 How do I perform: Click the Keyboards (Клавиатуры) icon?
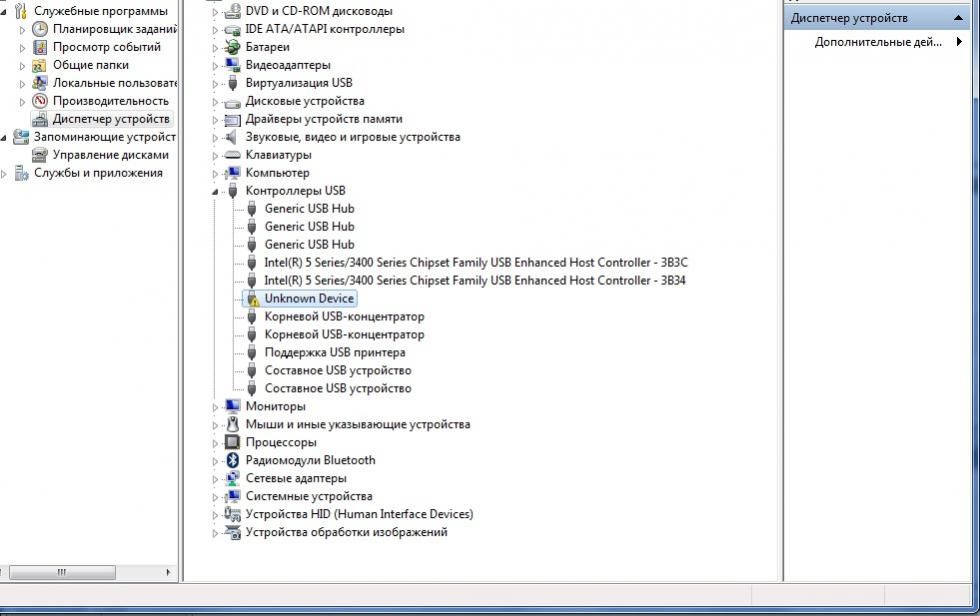point(232,155)
